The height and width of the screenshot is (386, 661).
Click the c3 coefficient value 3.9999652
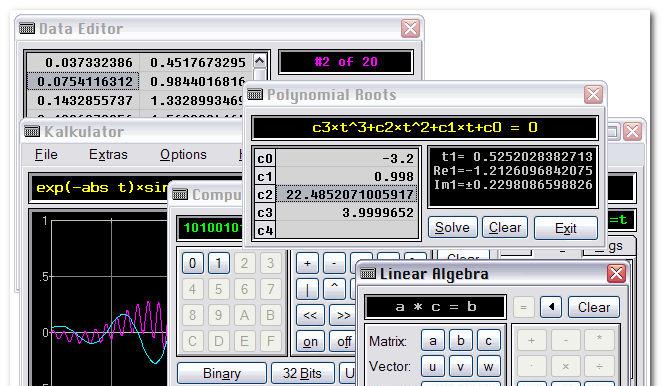[x=347, y=213]
